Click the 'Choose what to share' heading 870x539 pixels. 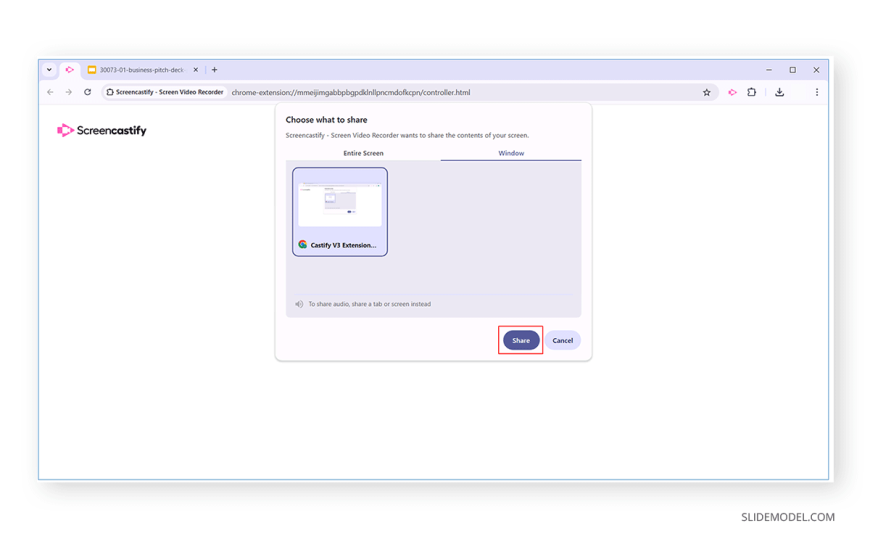[x=326, y=120]
